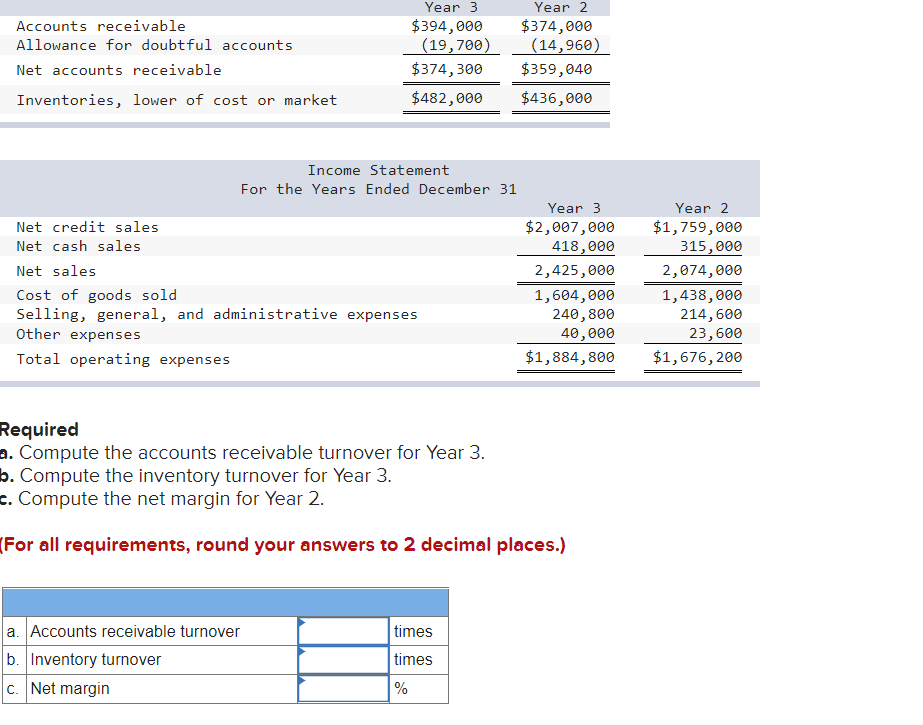Click the 'Net margin' row text
Viewport: 923px width, 725px height.
[70, 688]
